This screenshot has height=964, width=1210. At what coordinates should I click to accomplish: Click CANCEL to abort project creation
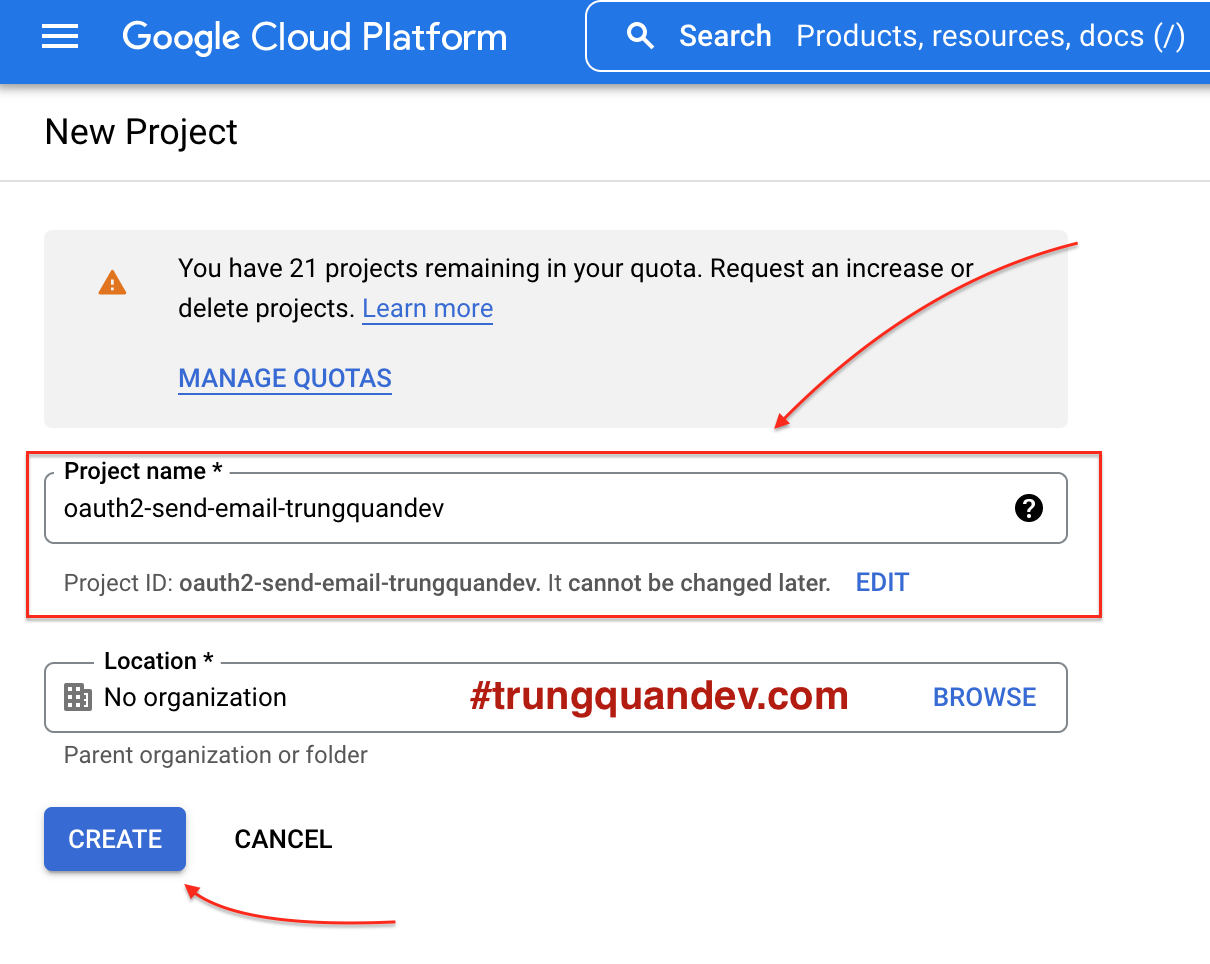283,839
